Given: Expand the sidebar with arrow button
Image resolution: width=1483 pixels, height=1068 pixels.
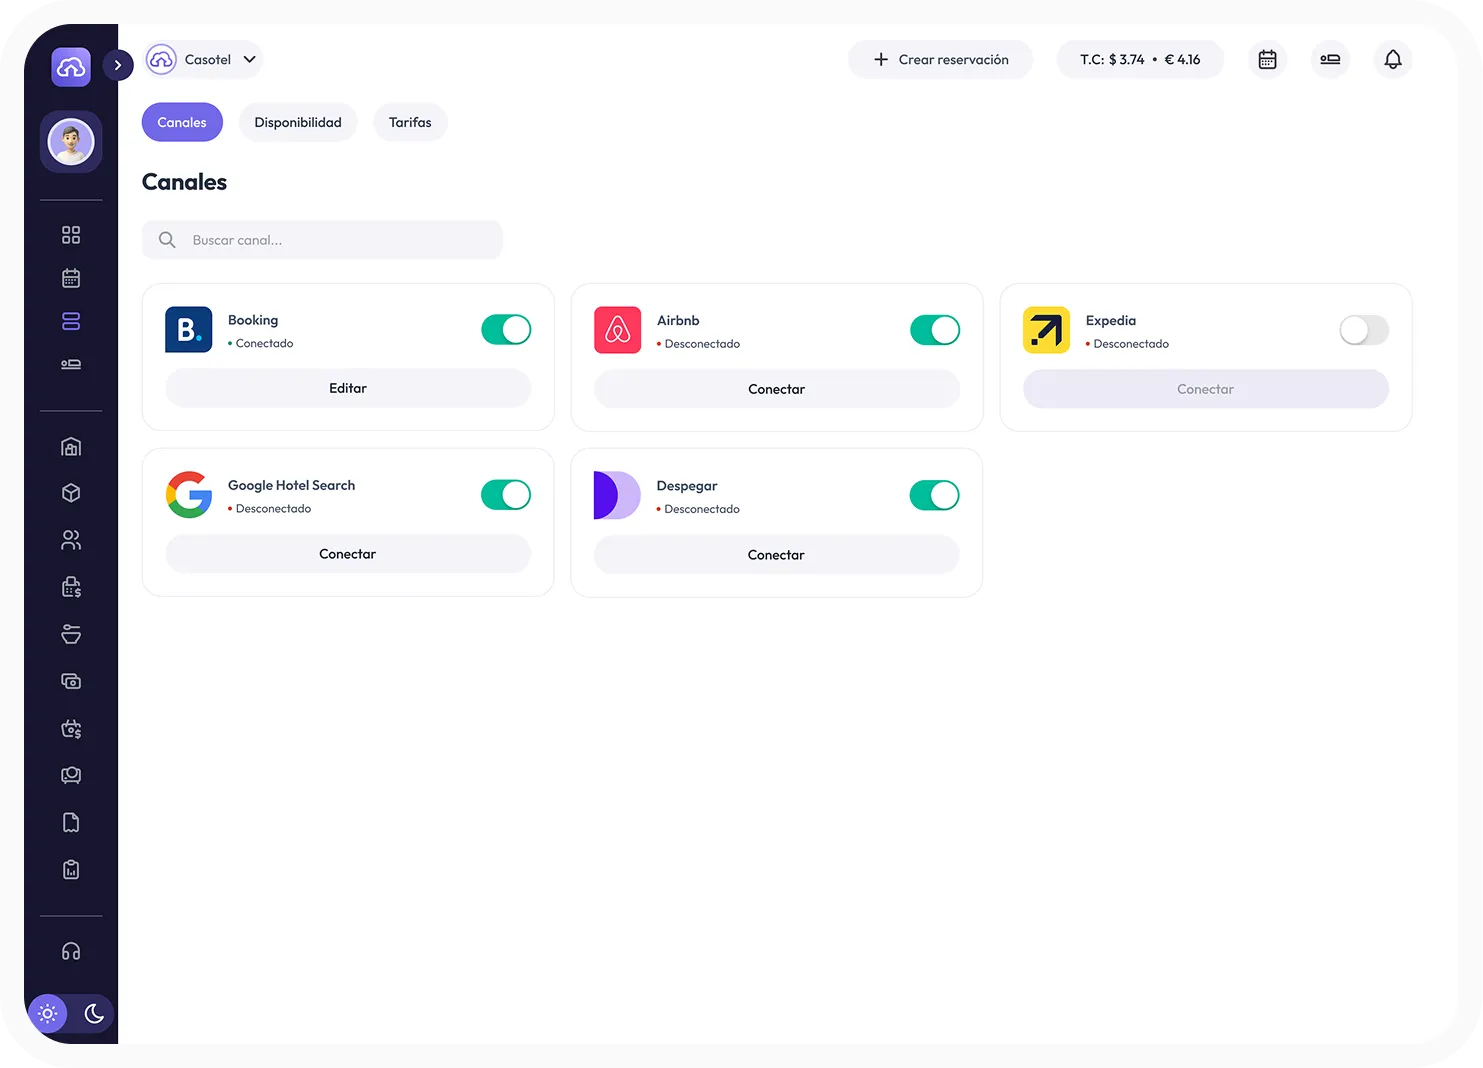Looking at the screenshot, I should [118, 65].
